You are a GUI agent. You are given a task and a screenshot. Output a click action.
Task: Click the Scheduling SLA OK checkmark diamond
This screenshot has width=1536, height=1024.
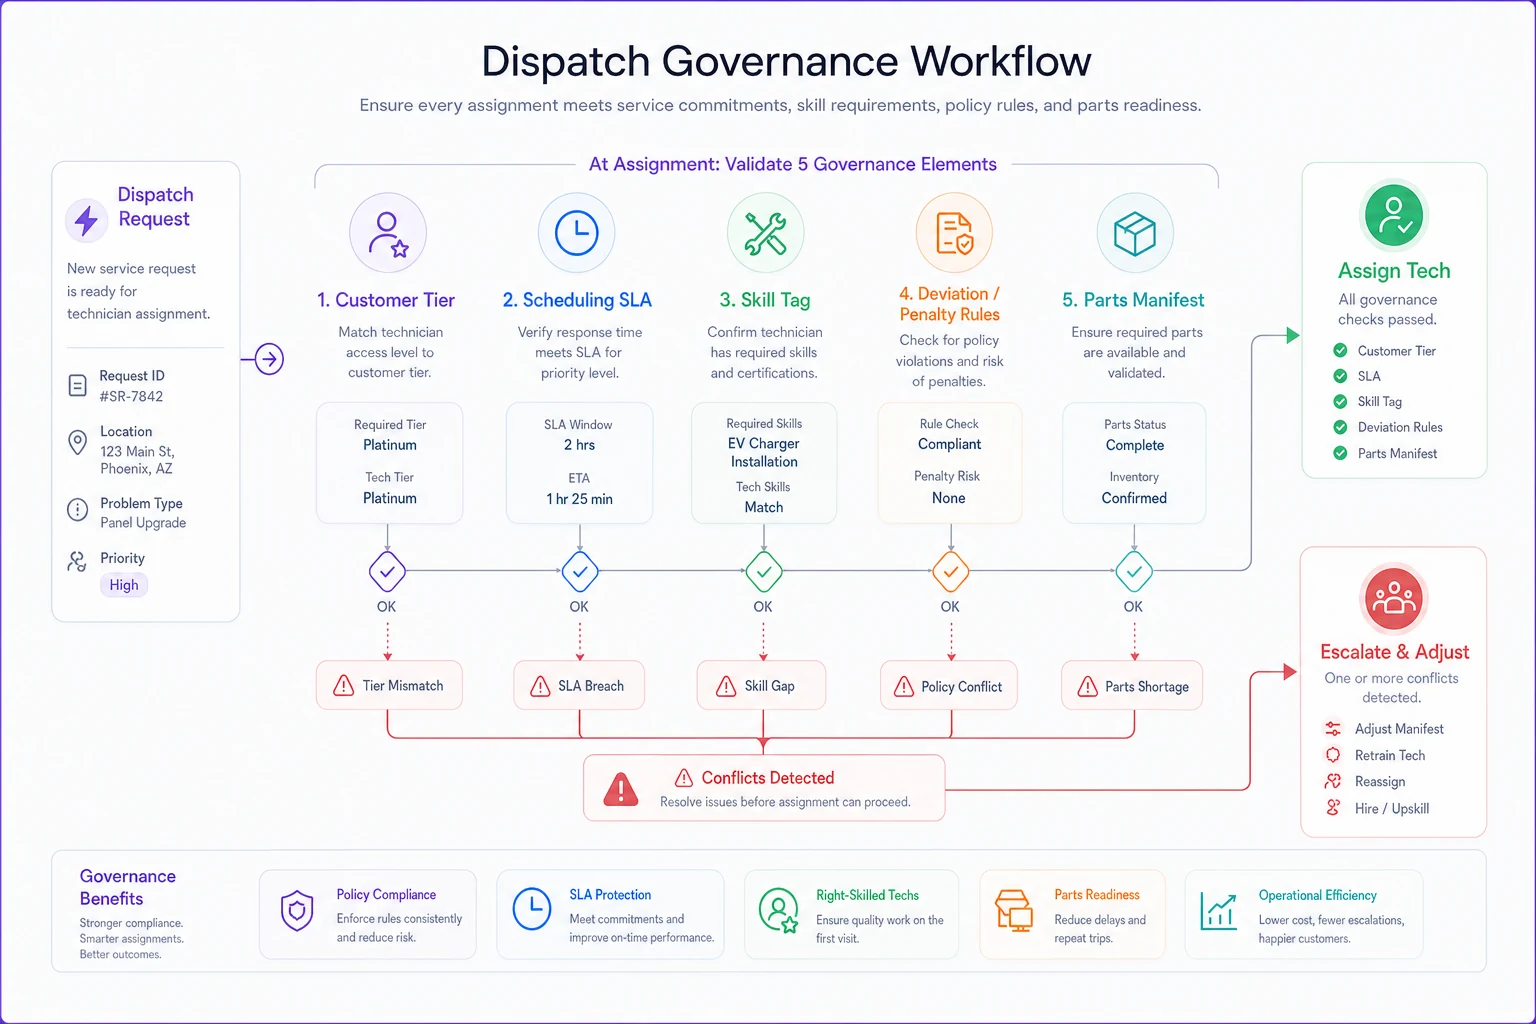(x=580, y=572)
